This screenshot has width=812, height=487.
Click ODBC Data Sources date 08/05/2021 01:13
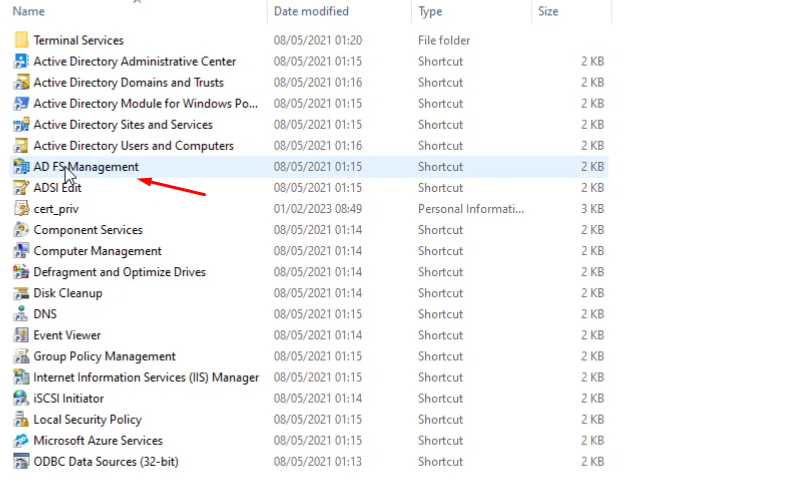318,462
